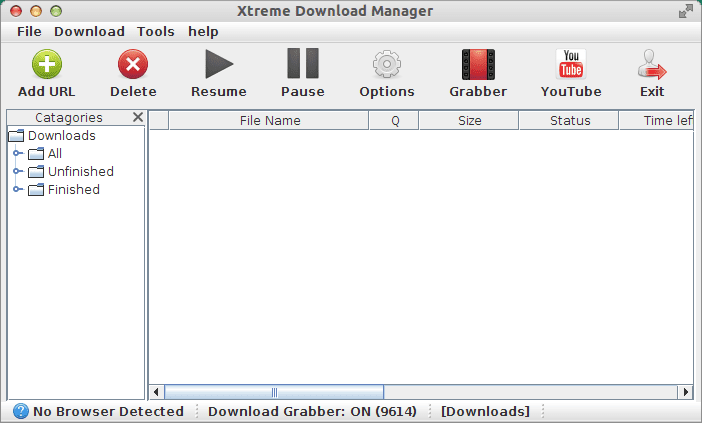Click the horizontal scrollbar thumb

coord(274,392)
